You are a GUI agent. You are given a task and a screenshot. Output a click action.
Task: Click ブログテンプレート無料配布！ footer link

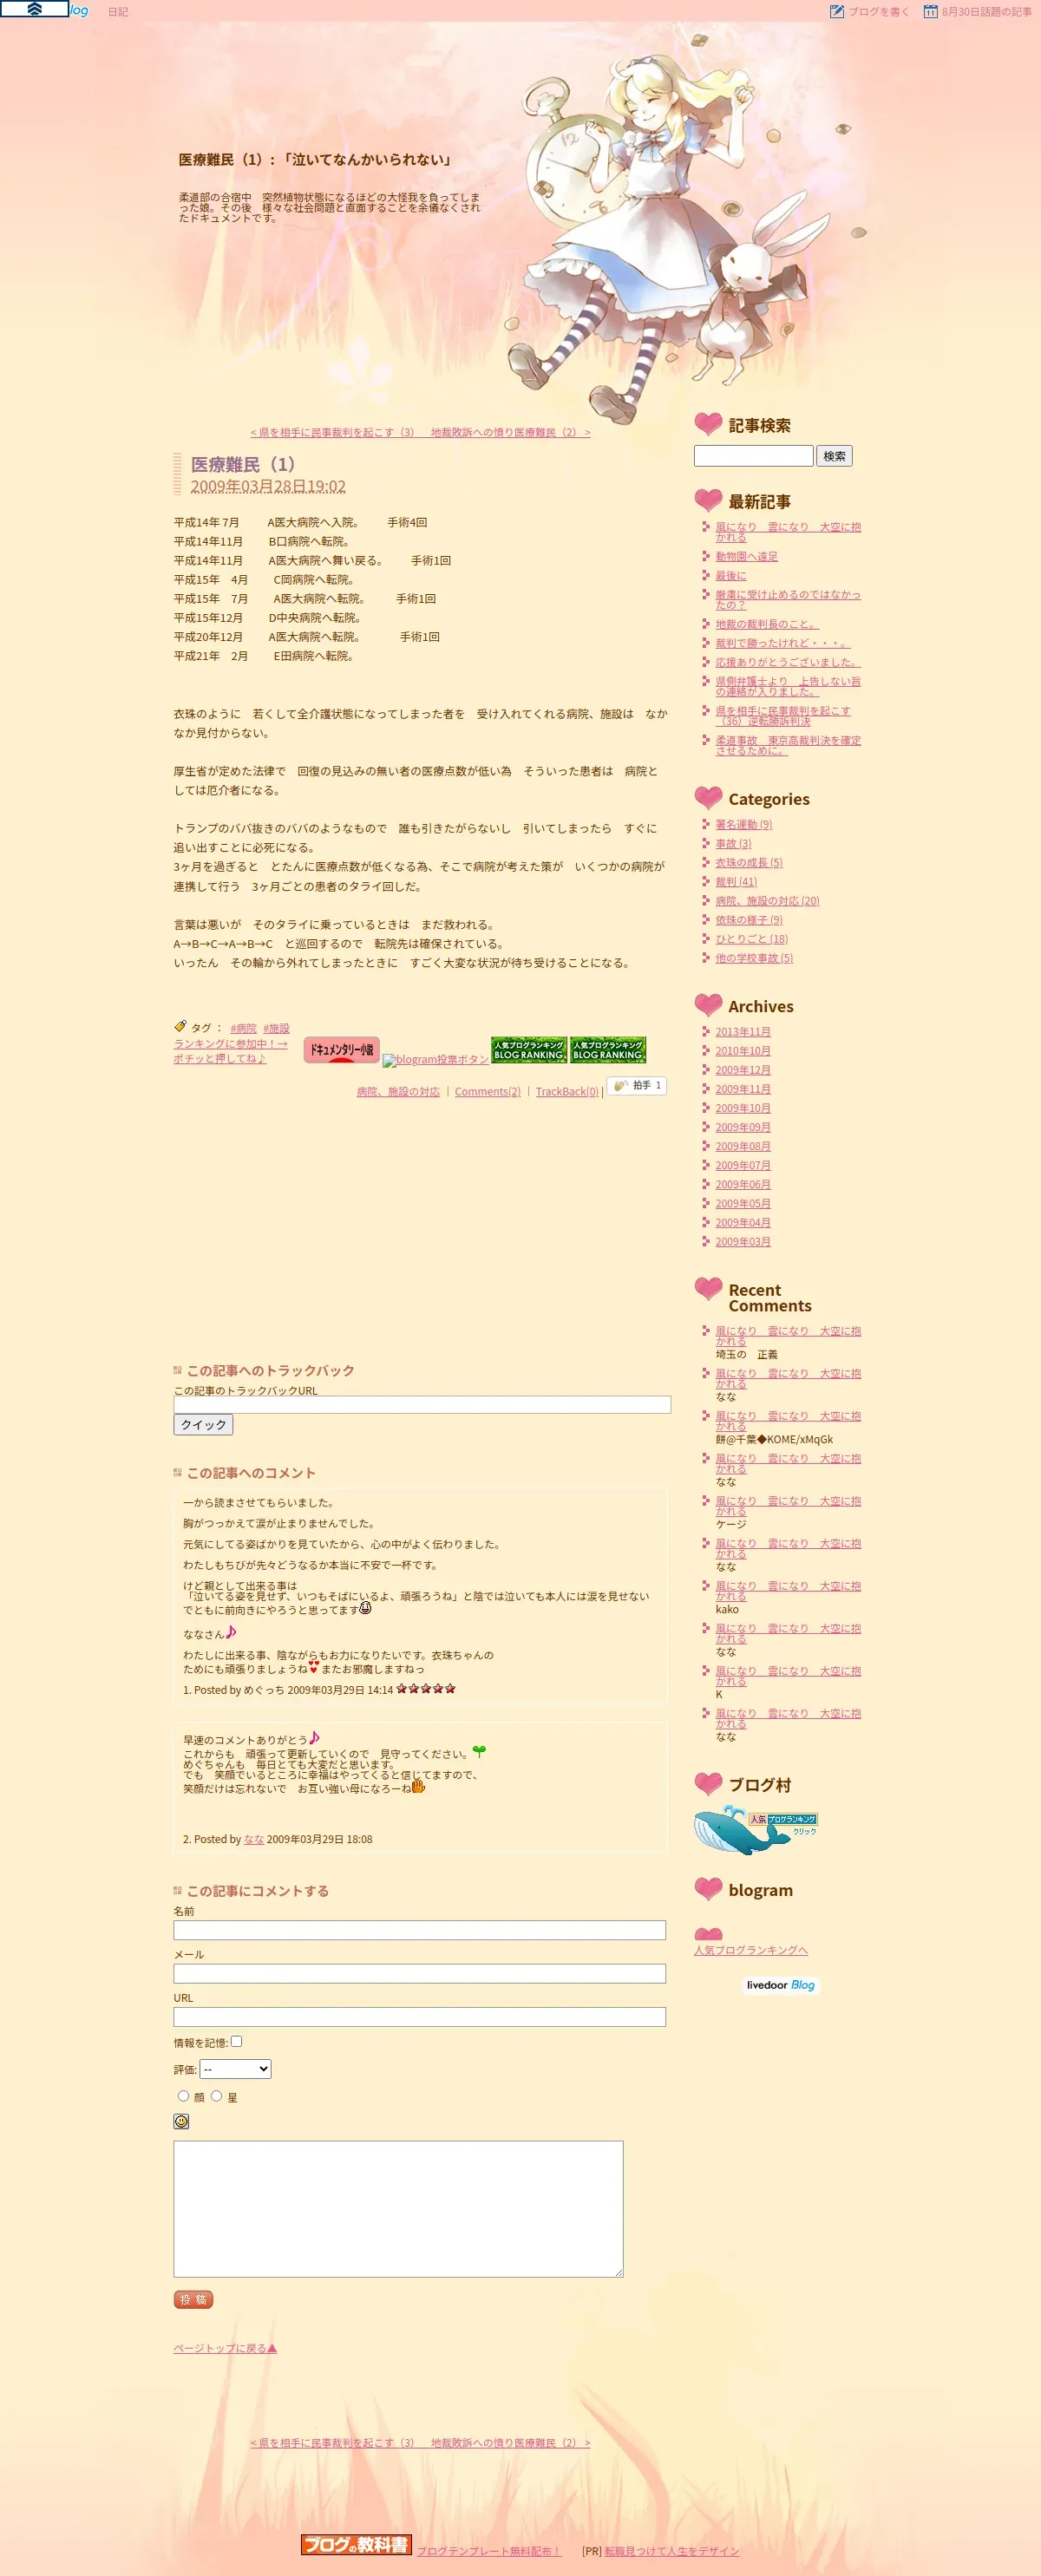click(x=489, y=2551)
